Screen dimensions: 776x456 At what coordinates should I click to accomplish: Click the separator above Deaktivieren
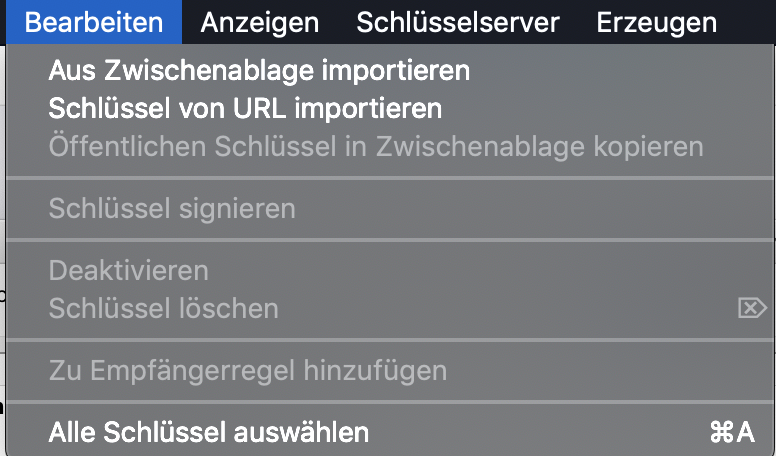pos(390,240)
